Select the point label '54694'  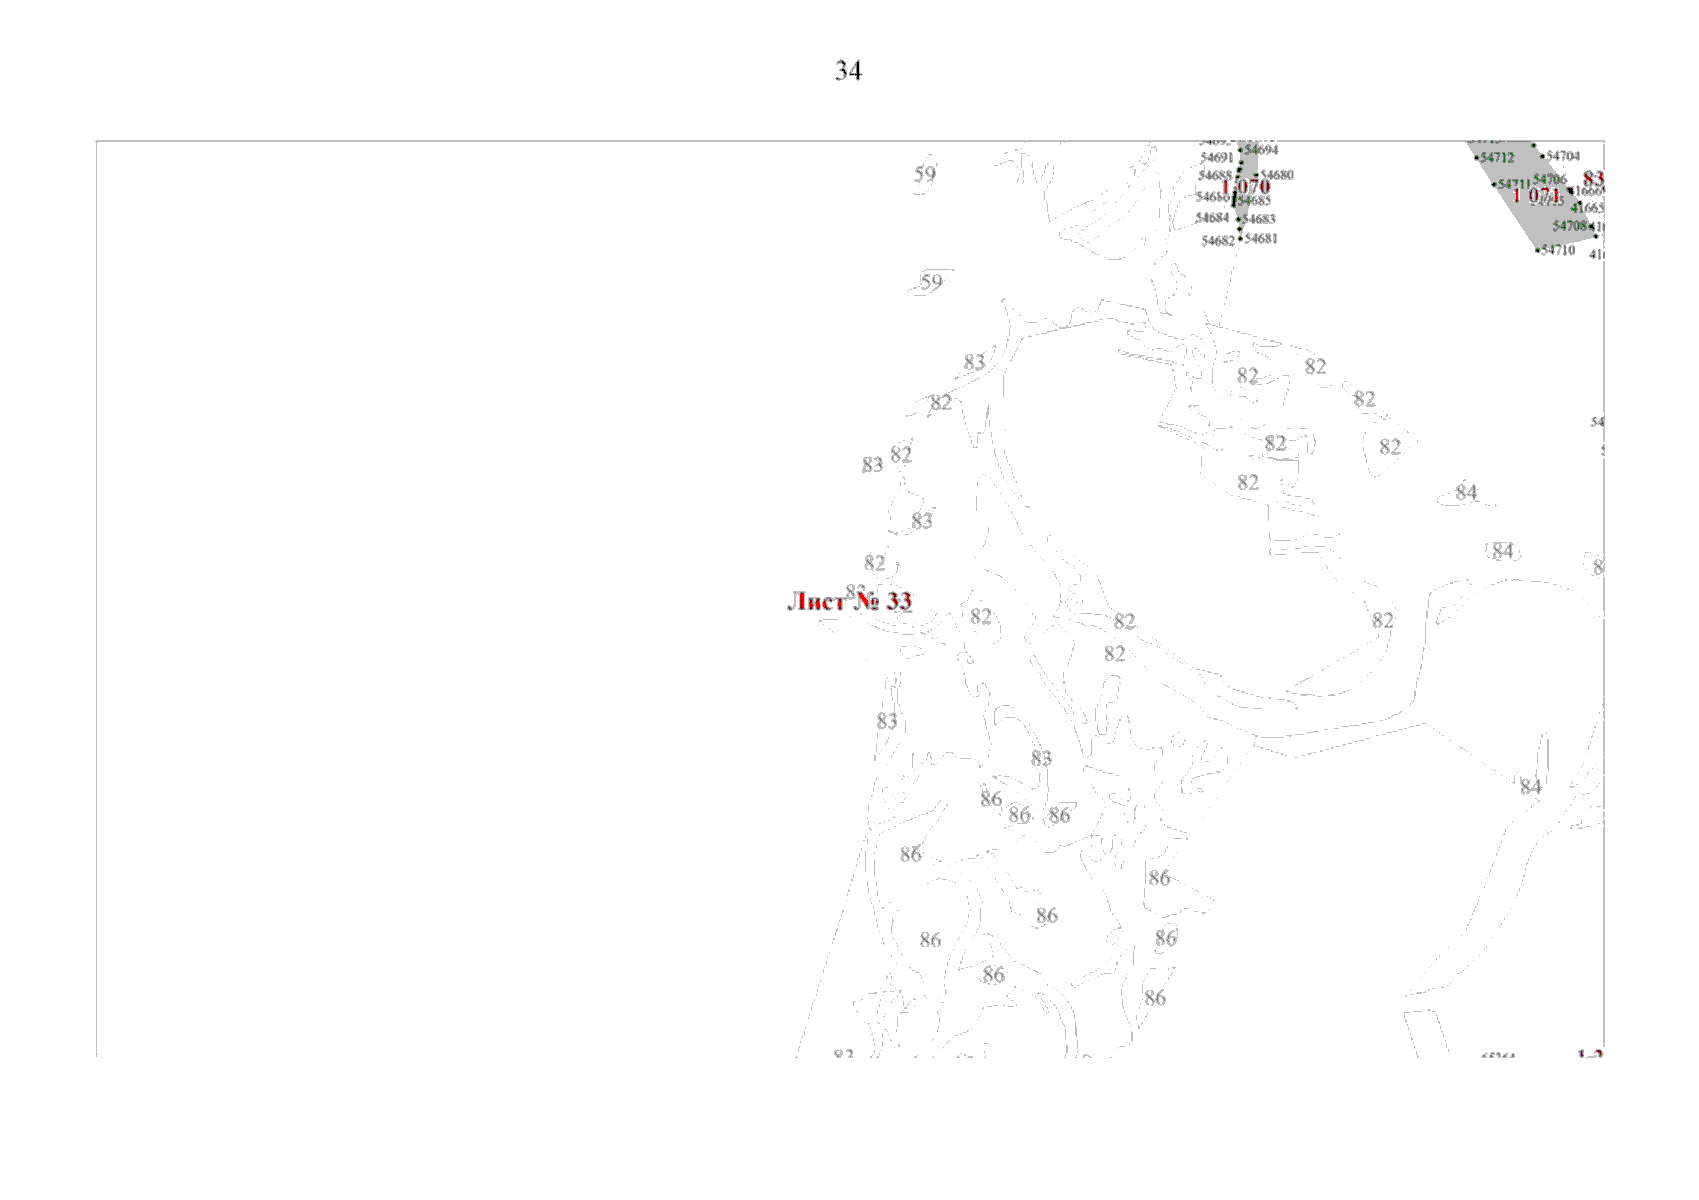[1261, 150]
